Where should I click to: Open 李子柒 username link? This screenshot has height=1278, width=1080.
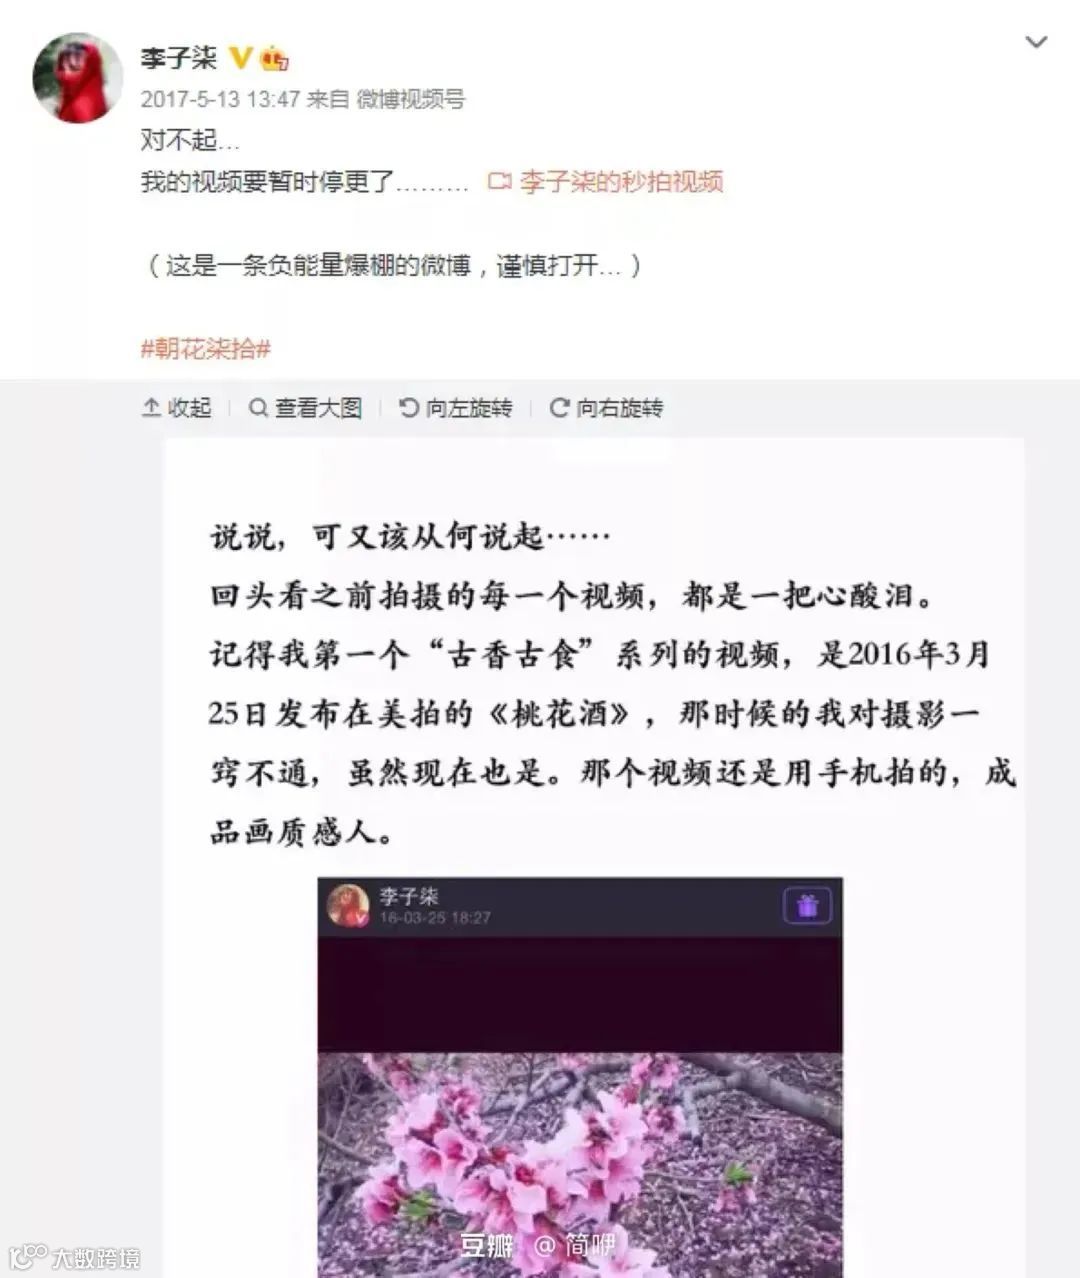(x=179, y=57)
